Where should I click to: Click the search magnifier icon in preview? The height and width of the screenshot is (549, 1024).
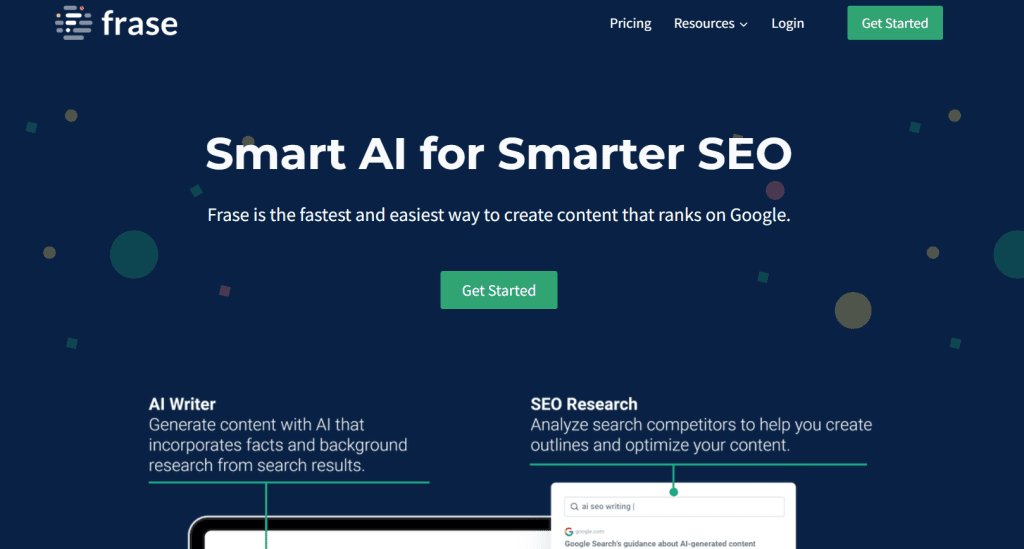(x=574, y=507)
